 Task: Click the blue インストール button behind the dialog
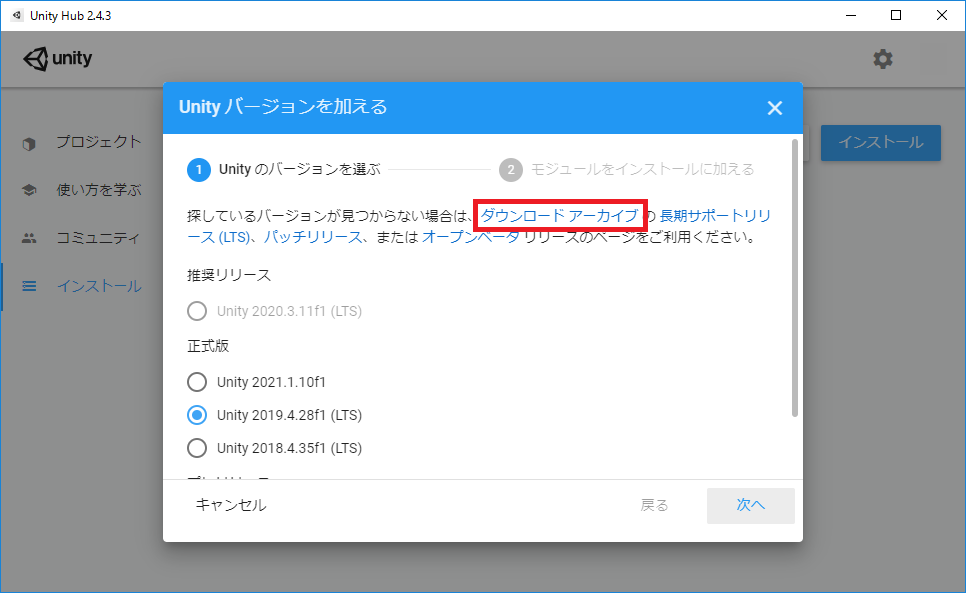pos(880,143)
